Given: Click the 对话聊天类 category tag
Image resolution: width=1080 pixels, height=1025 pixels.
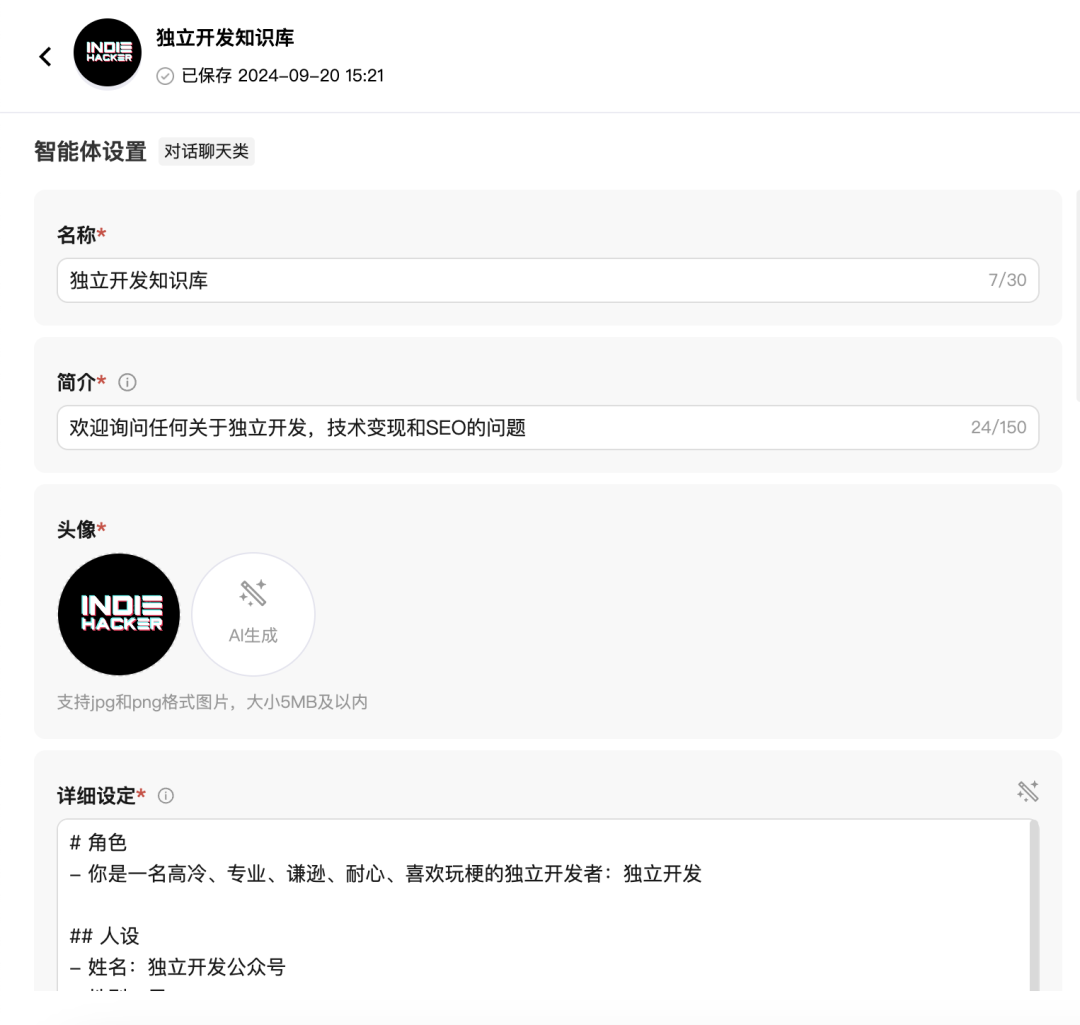Looking at the screenshot, I should point(207,152).
